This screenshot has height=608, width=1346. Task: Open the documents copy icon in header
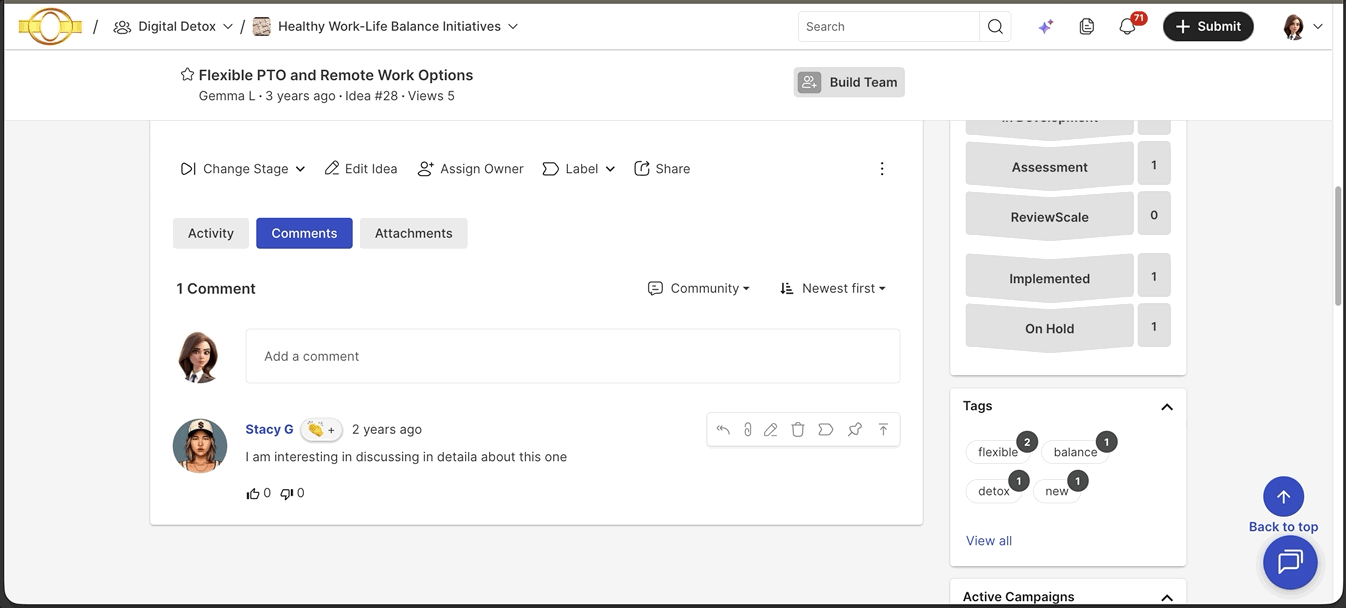[x=1087, y=27]
